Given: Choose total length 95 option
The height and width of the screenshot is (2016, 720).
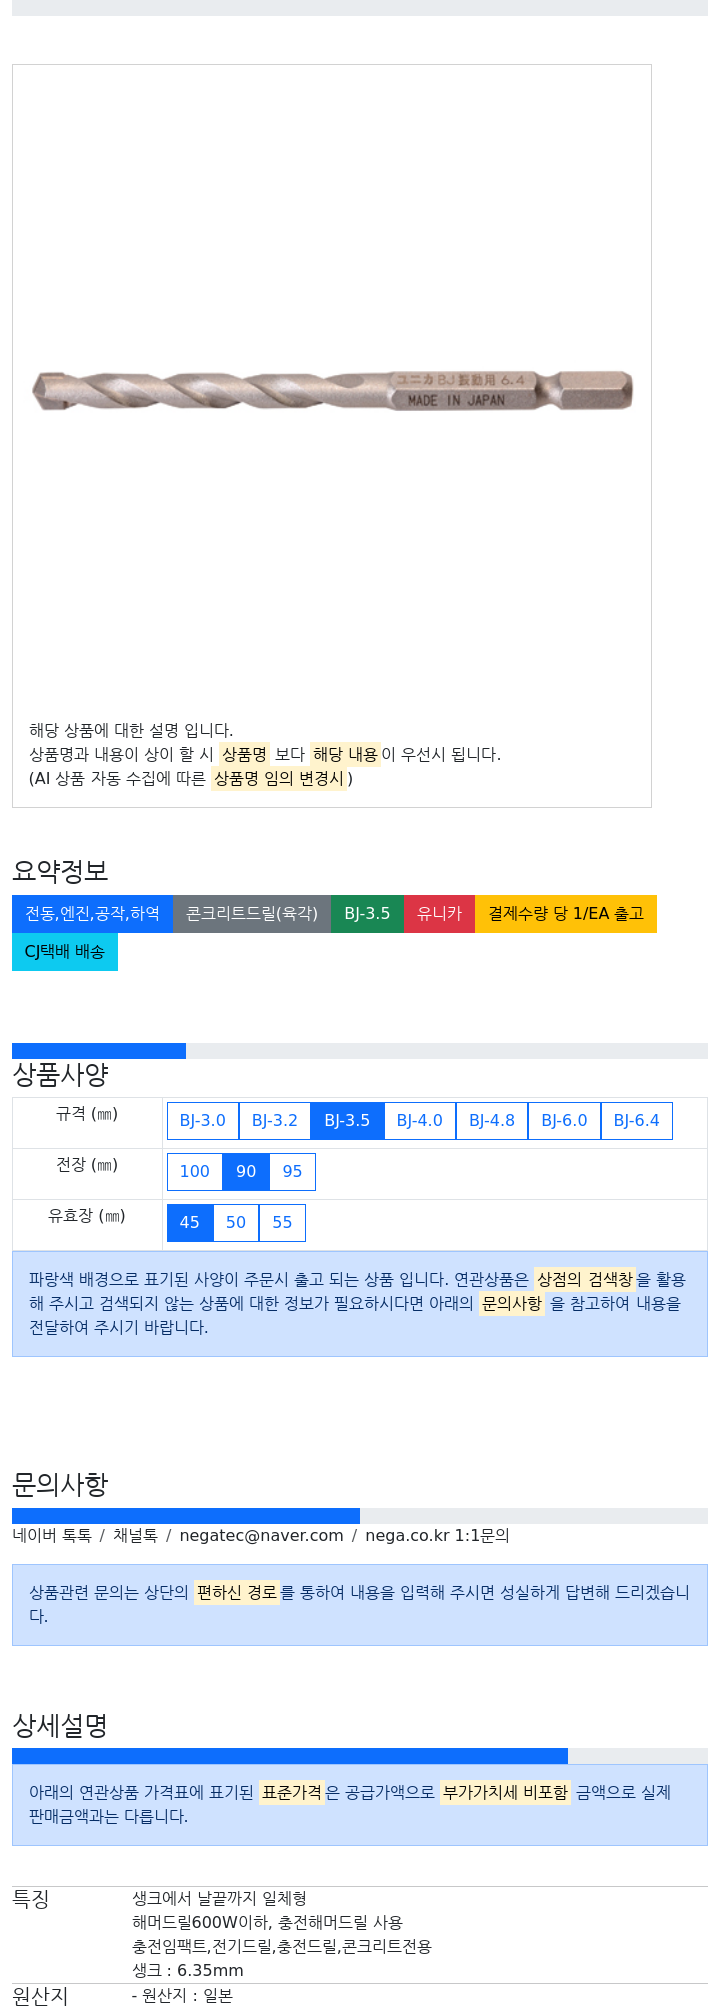Looking at the screenshot, I should pyautogui.click(x=293, y=1172).
